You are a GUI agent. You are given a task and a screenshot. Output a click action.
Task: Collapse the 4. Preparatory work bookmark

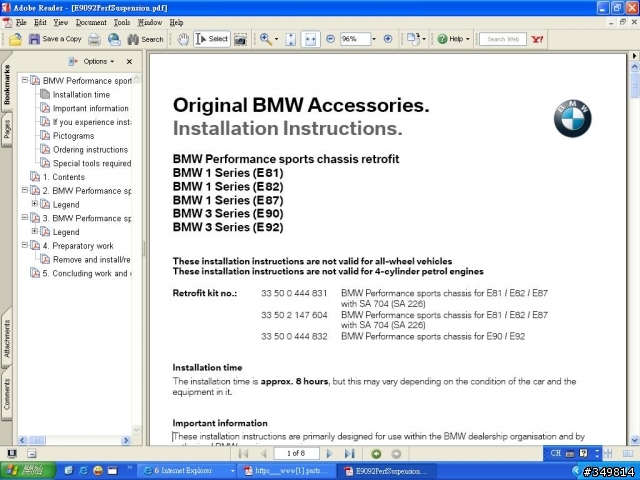point(25,245)
